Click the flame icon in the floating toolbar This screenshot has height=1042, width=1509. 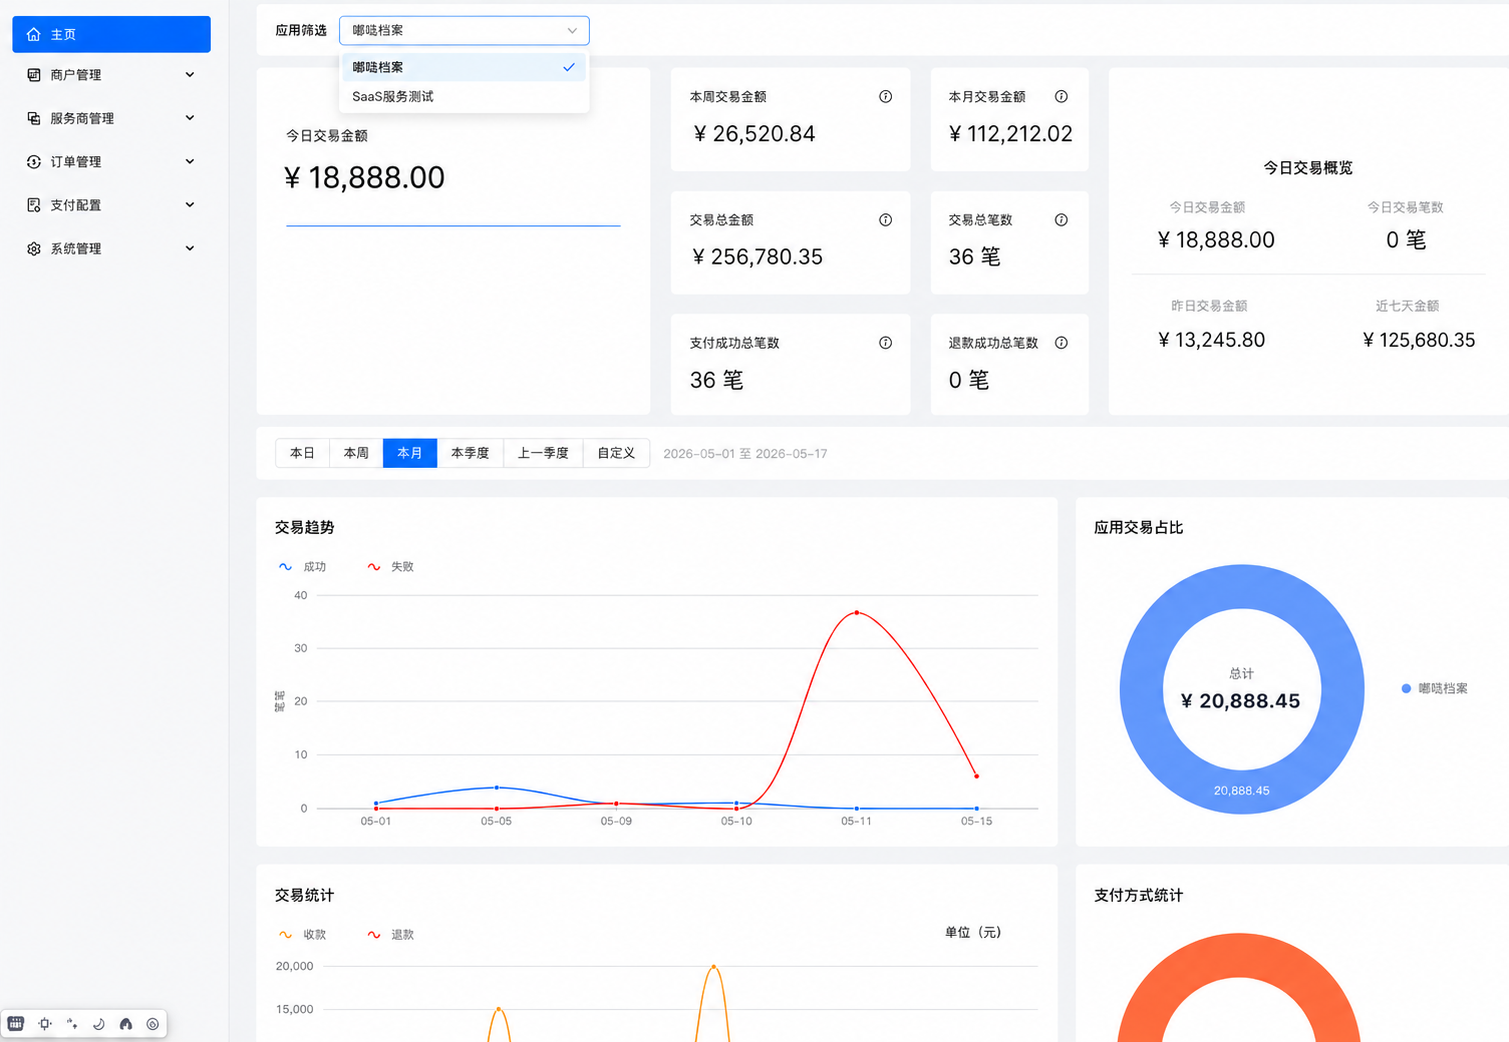click(126, 1024)
